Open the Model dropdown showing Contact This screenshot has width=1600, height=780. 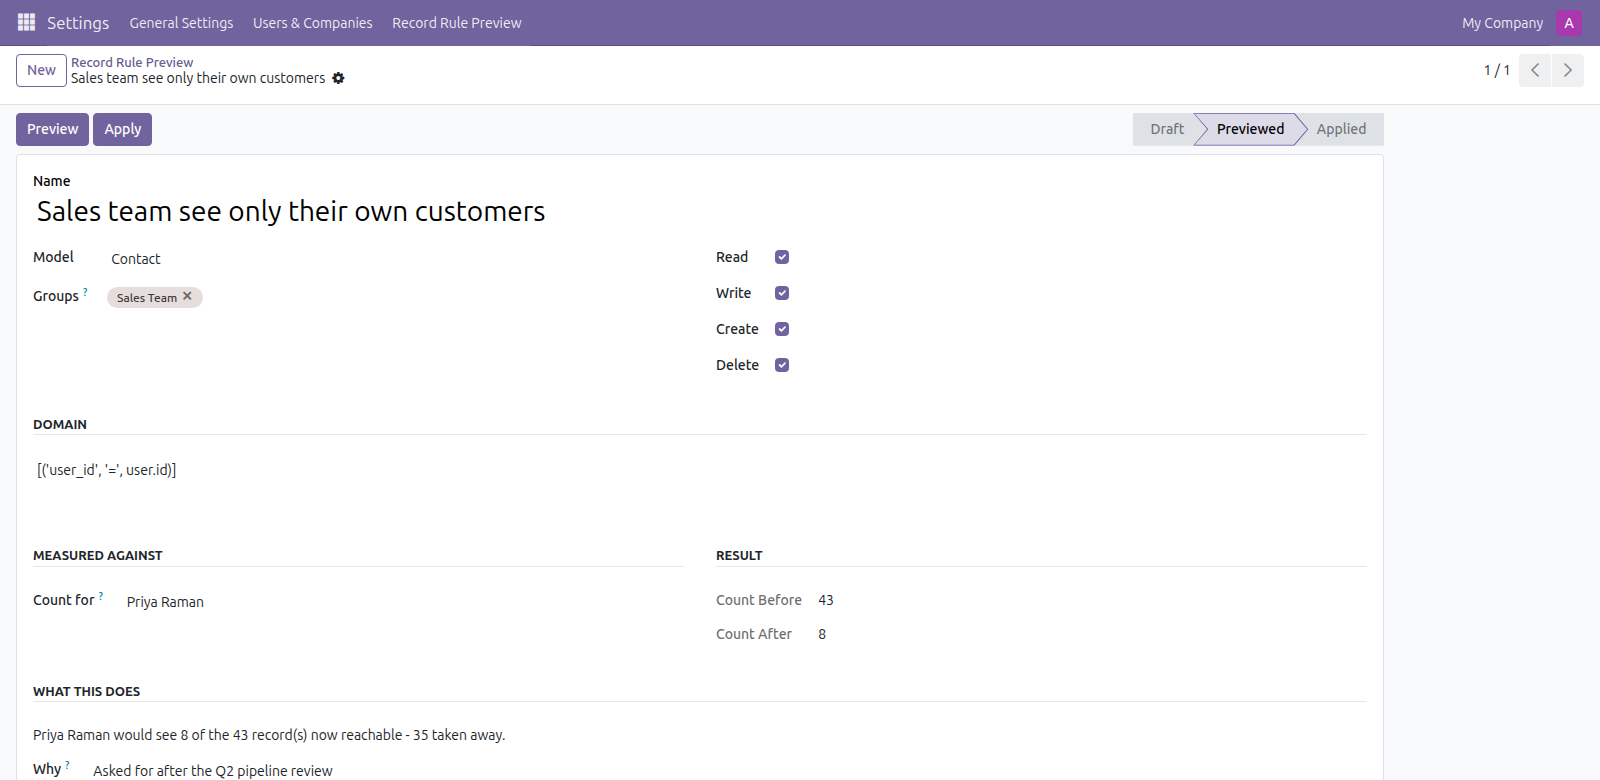click(x=396, y=259)
